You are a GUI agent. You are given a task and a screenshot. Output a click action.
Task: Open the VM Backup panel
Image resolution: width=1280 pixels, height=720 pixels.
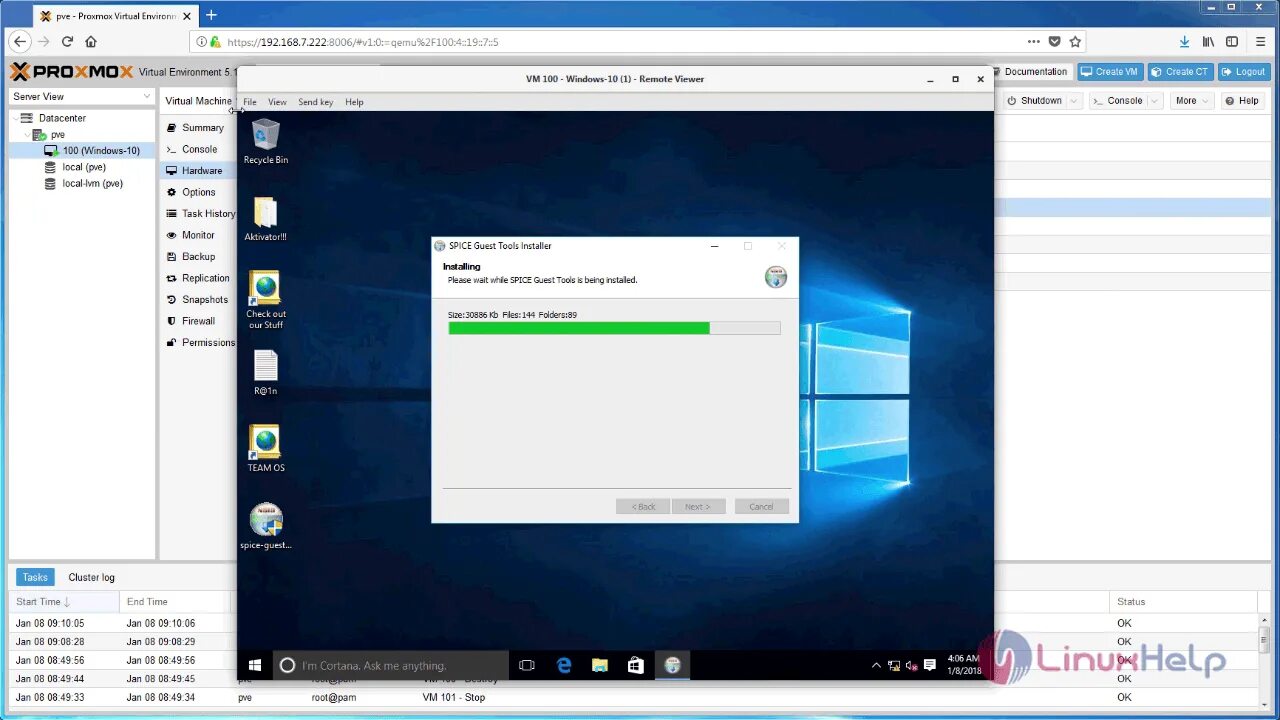[199, 257]
